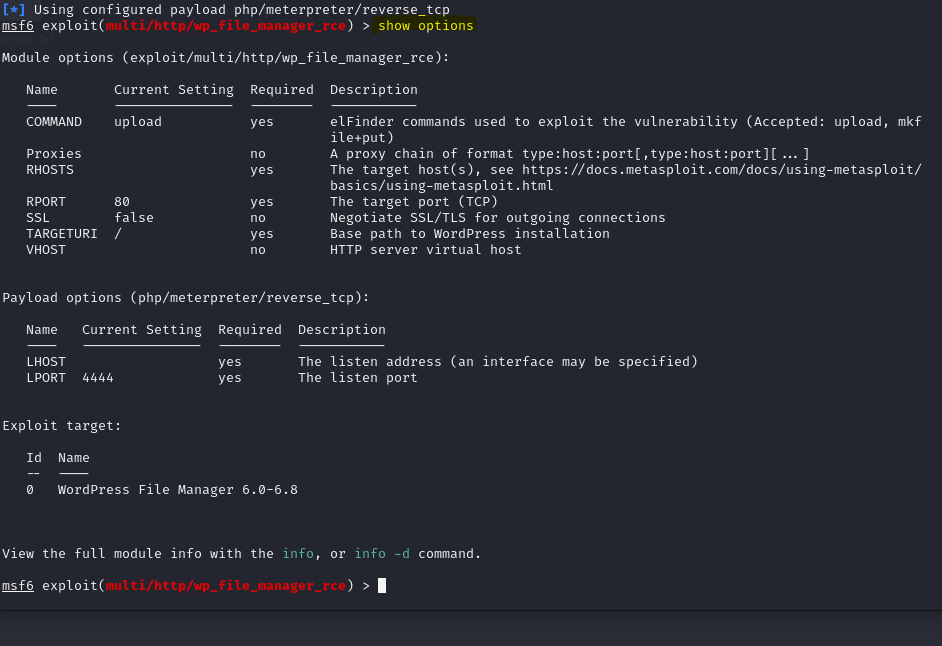Image resolution: width=942 pixels, height=646 pixels.
Task: Click the SSL value 'false'
Action: pos(134,218)
